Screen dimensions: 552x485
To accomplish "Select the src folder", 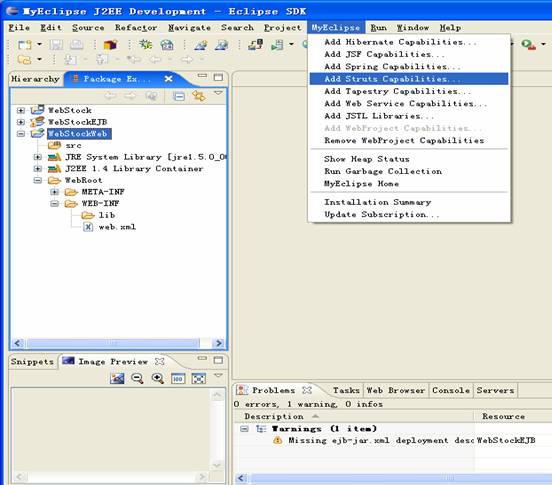I will [73, 145].
